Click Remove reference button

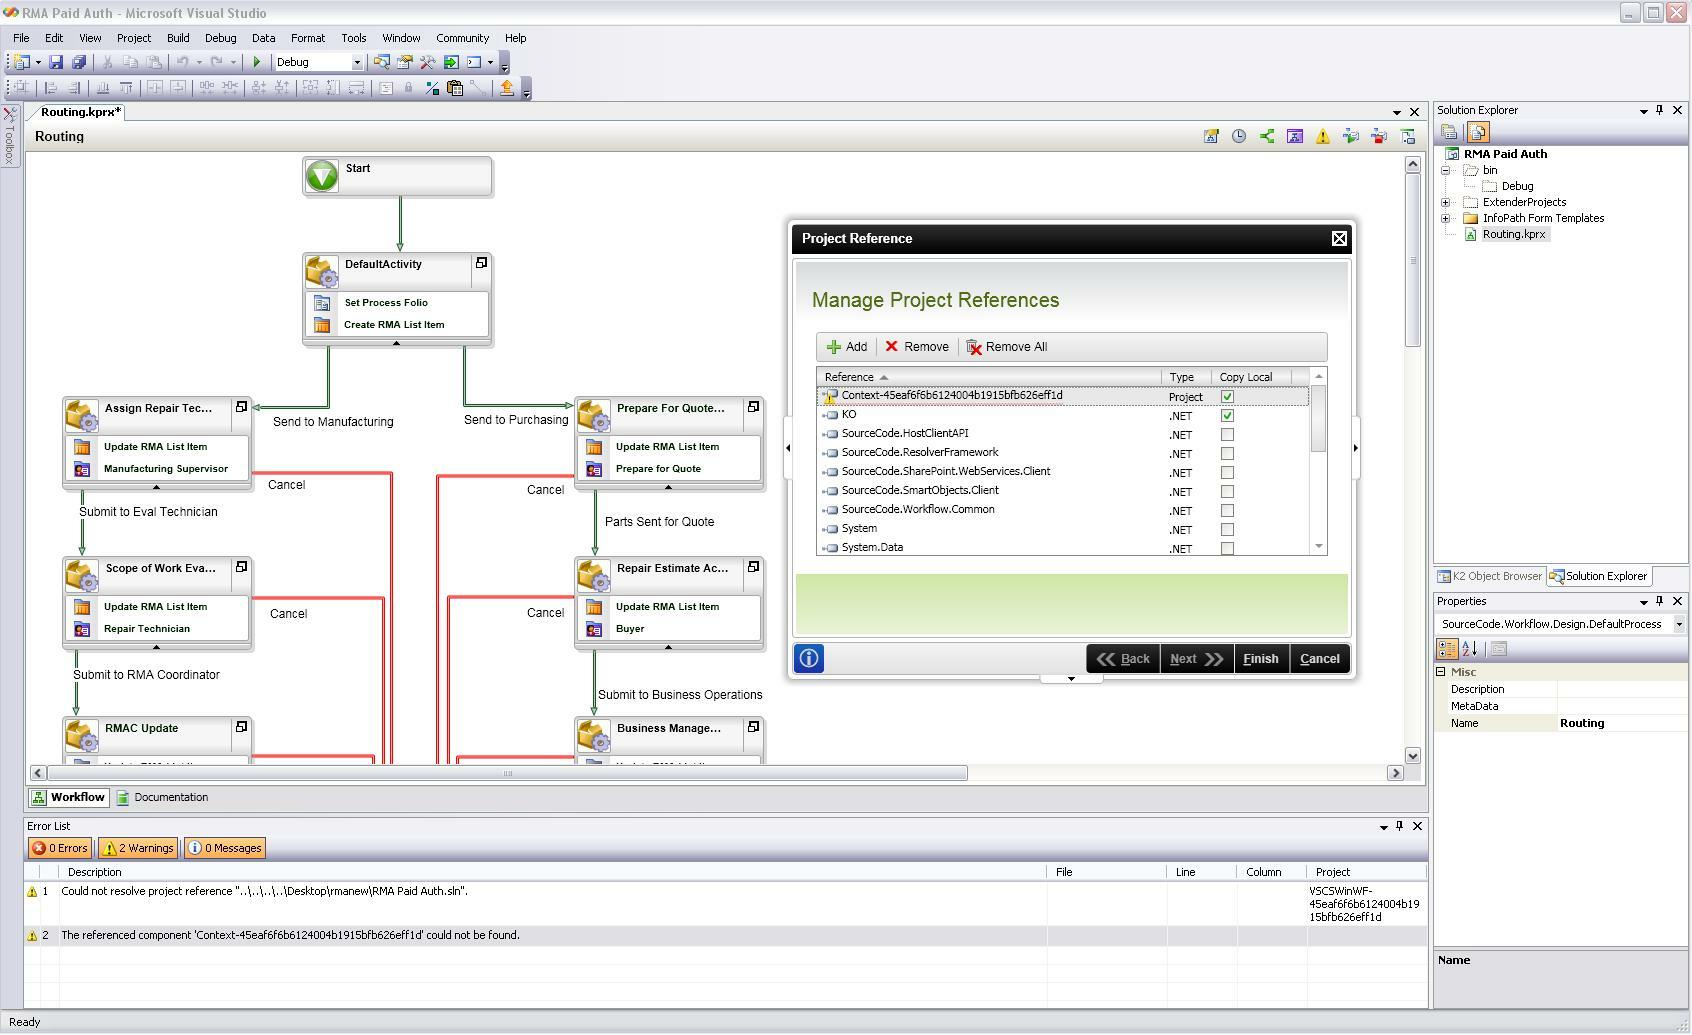pyautogui.click(x=916, y=347)
